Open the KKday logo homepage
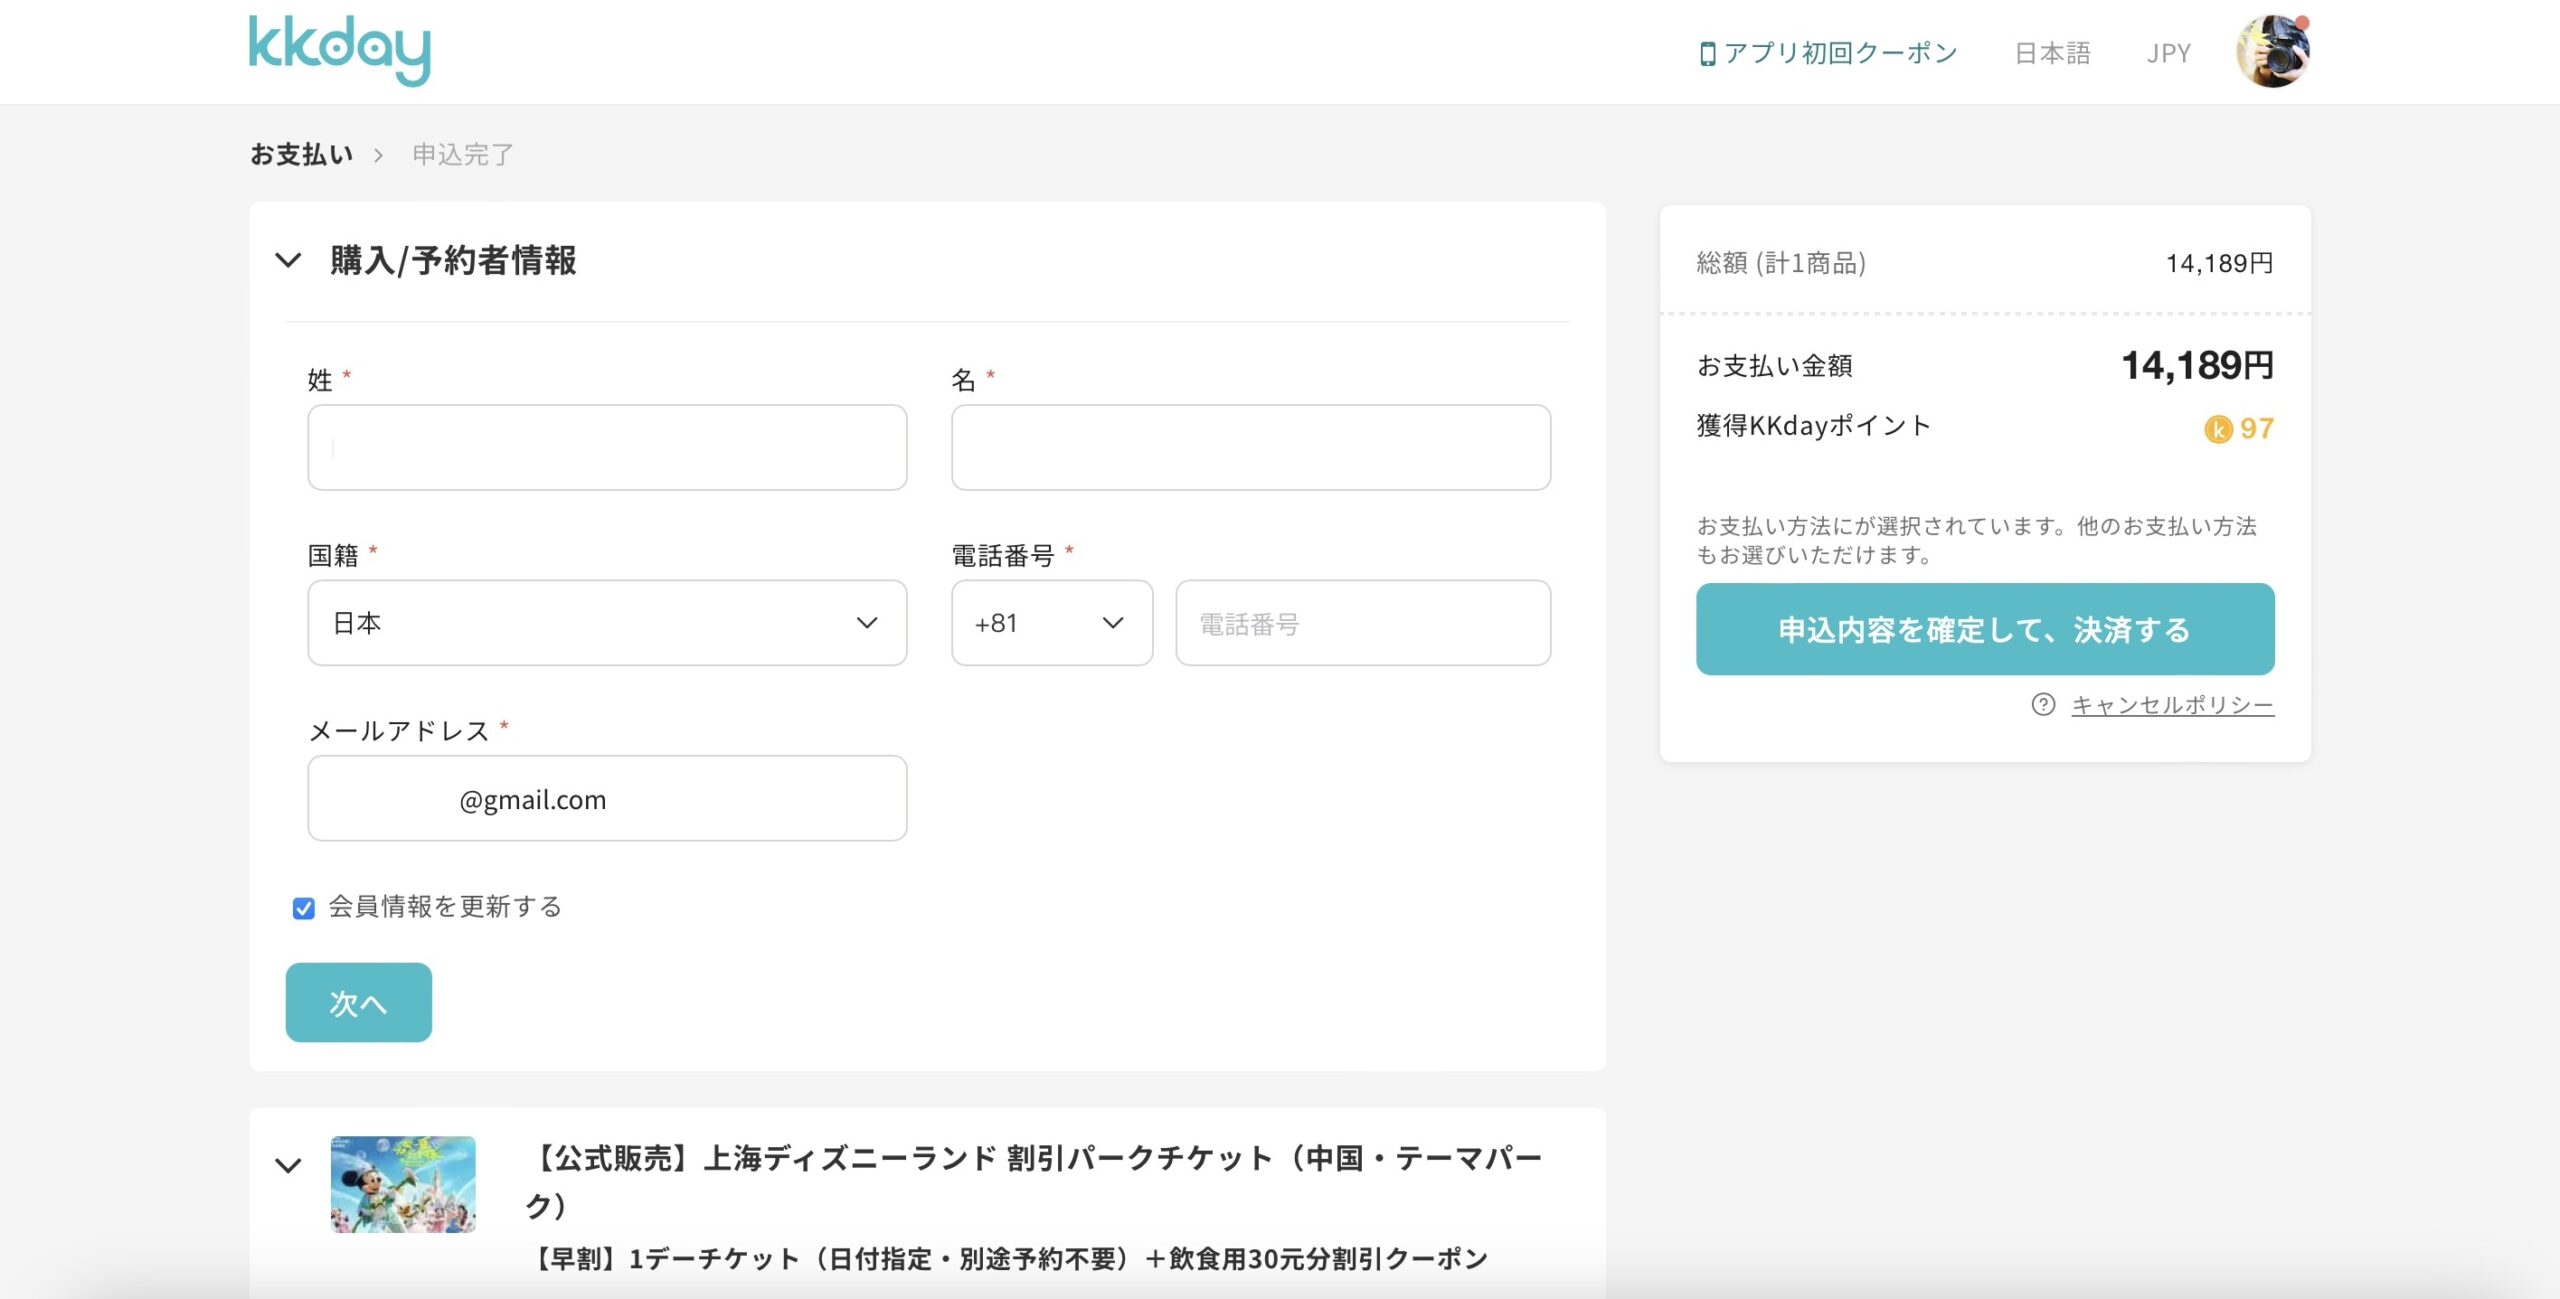 click(x=340, y=50)
